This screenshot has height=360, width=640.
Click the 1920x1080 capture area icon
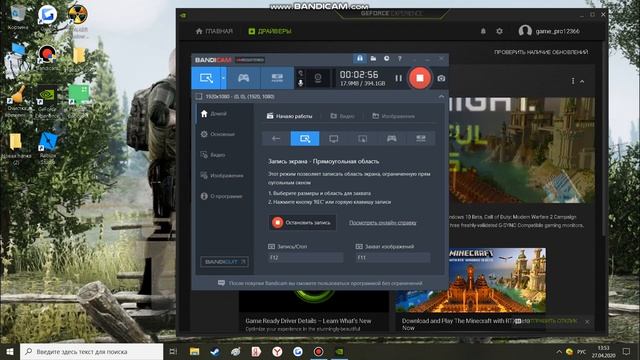[199, 97]
